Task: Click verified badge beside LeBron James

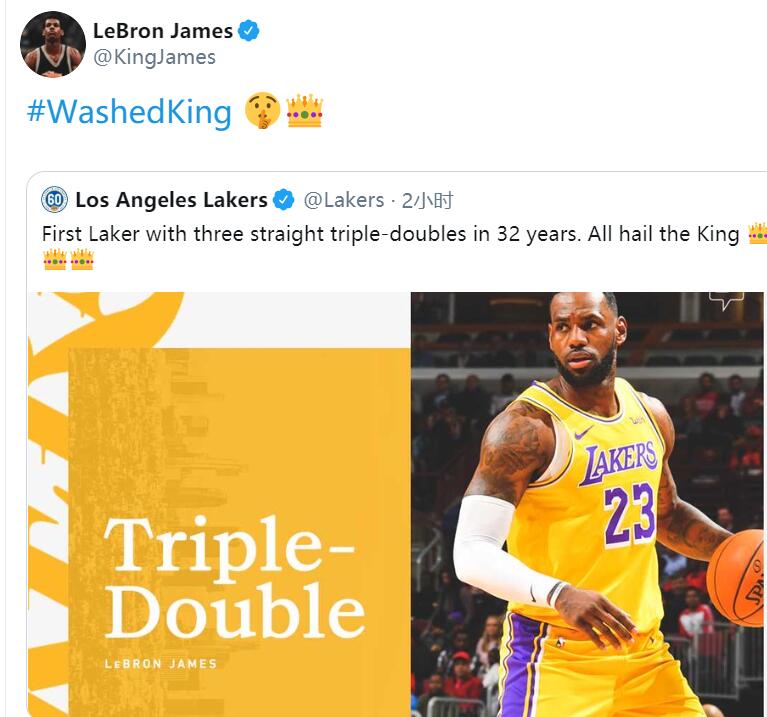Action: tap(248, 31)
